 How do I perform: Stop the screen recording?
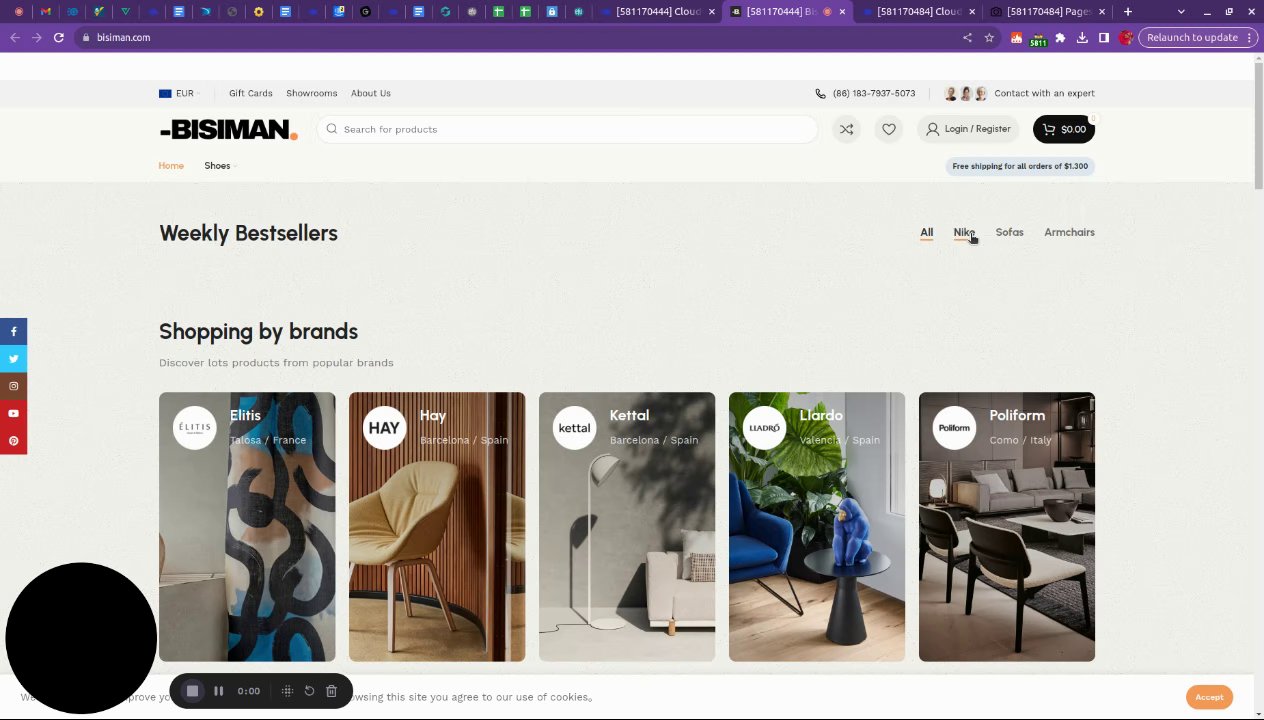pos(193,691)
